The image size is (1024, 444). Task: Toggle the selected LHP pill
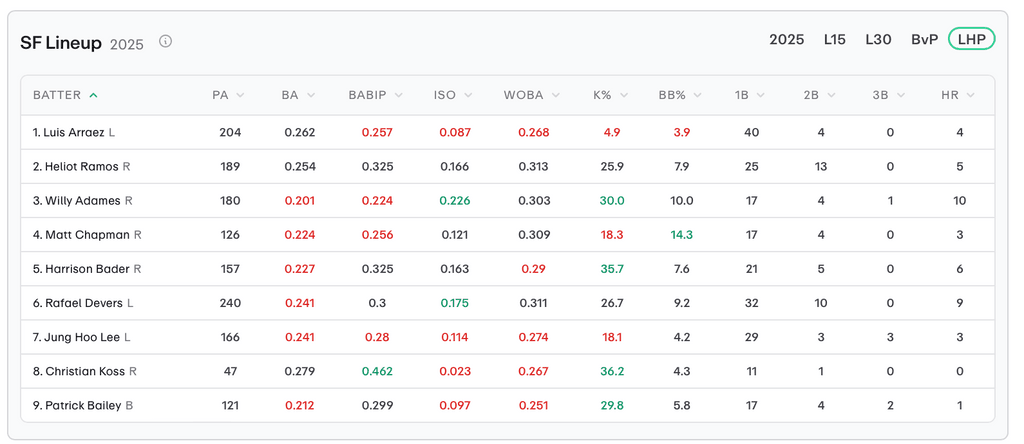[971, 40]
